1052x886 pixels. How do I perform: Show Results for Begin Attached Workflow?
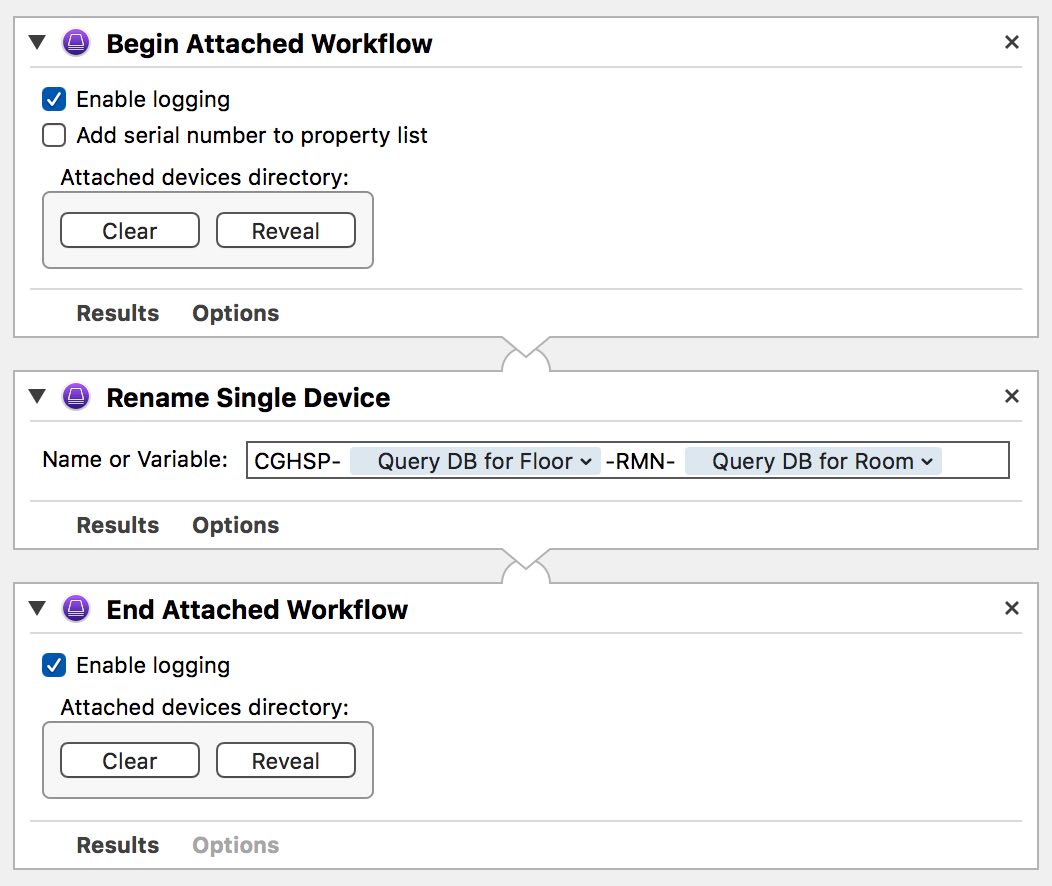click(x=118, y=314)
